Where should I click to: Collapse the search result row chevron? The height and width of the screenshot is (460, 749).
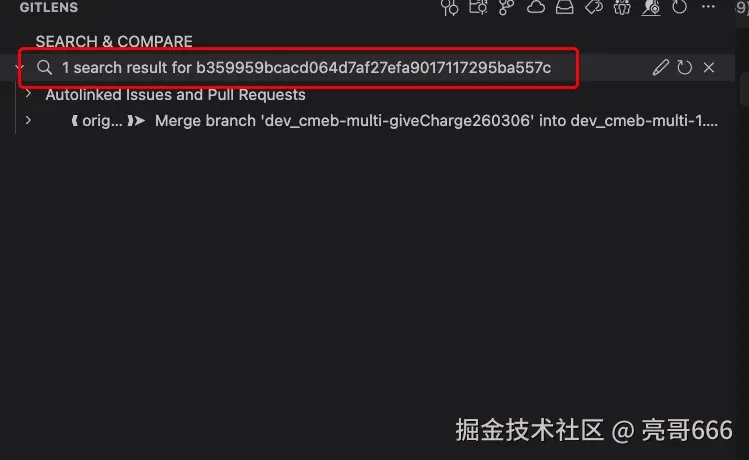[19, 67]
